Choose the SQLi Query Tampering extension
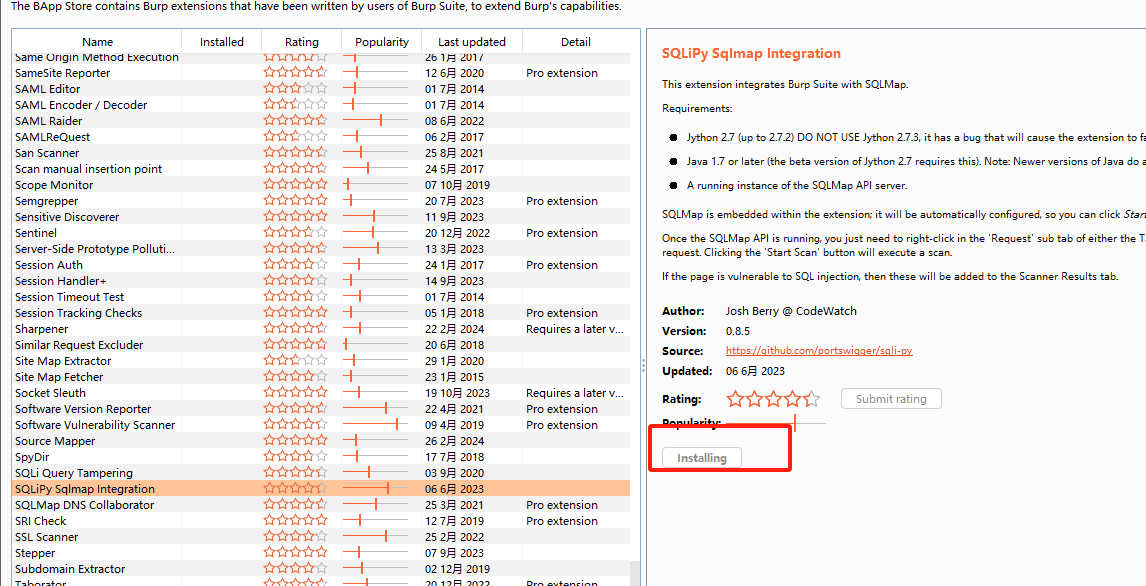The height and width of the screenshot is (586, 1146). point(322,473)
